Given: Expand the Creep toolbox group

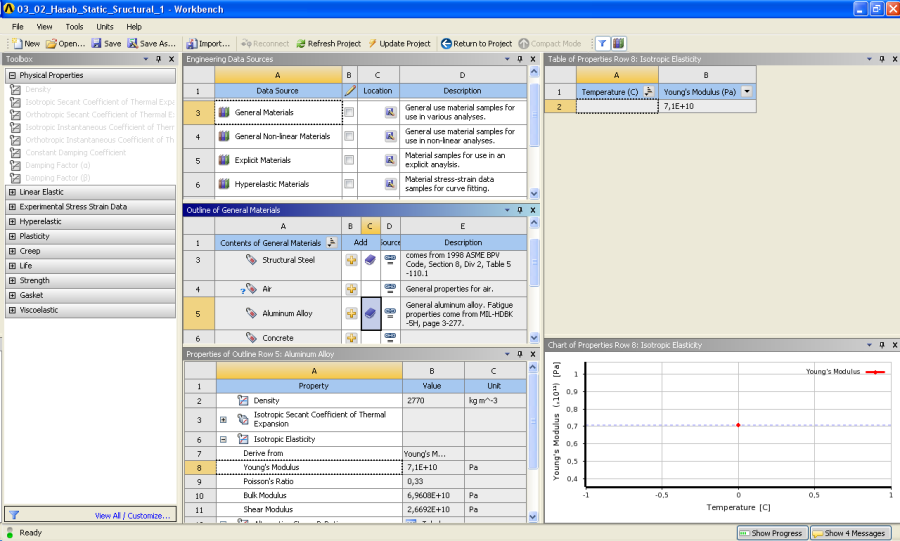Looking at the screenshot, I should click(12, 251).
